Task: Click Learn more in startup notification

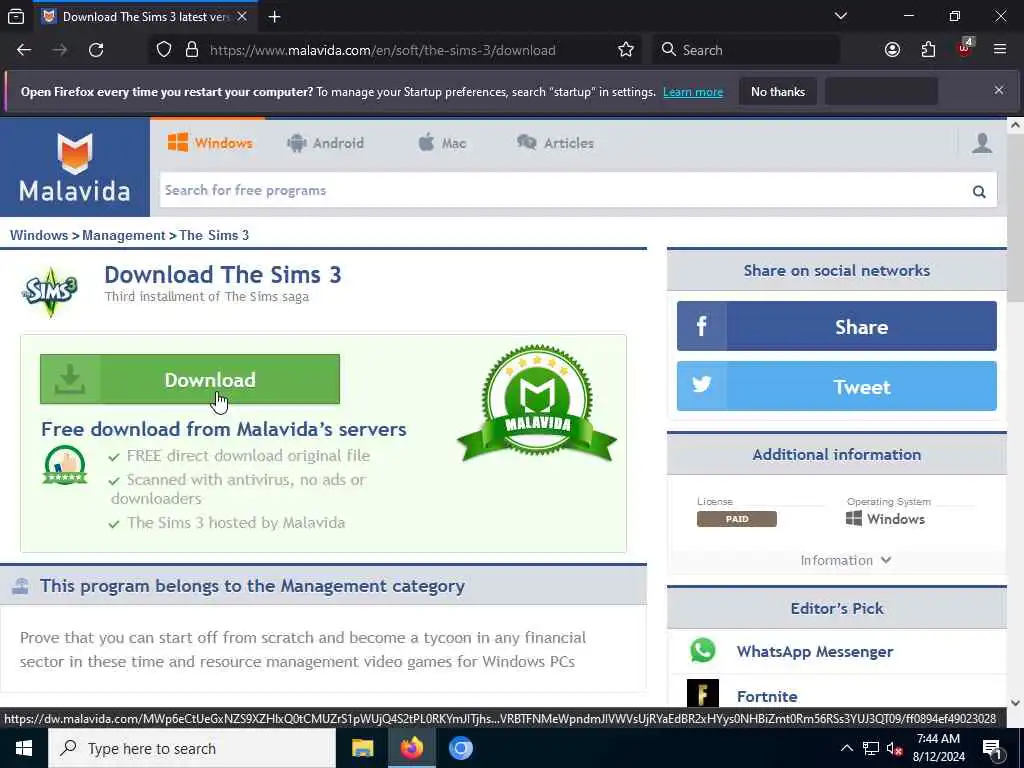Action: (693, 92)
